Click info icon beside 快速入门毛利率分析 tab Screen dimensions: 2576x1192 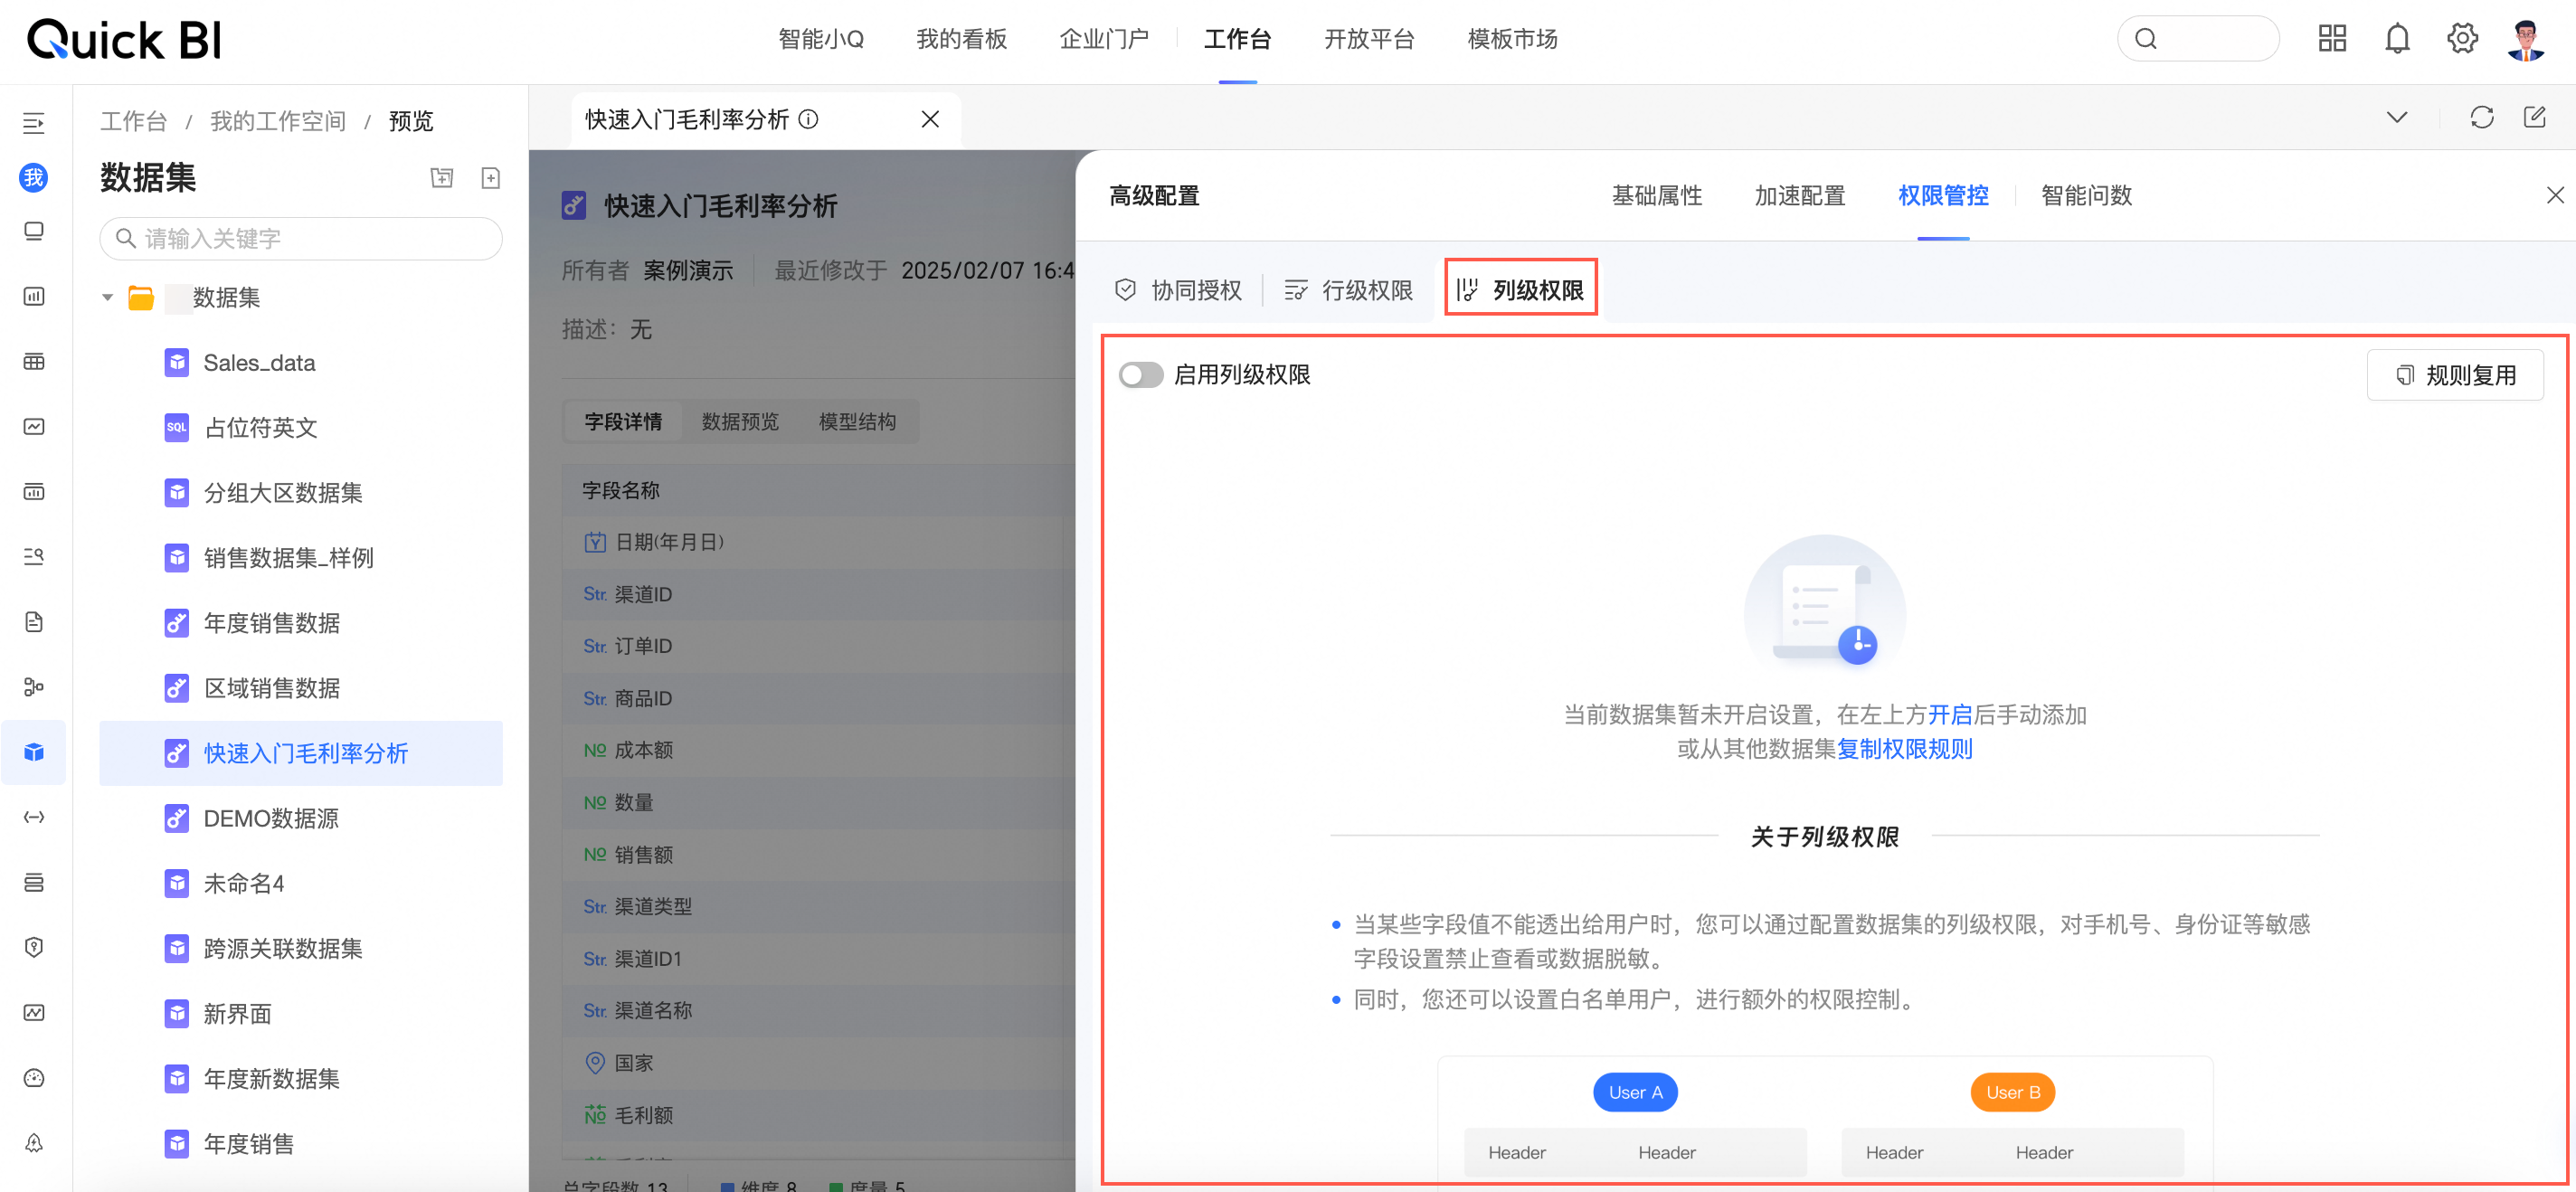(809, 120)
